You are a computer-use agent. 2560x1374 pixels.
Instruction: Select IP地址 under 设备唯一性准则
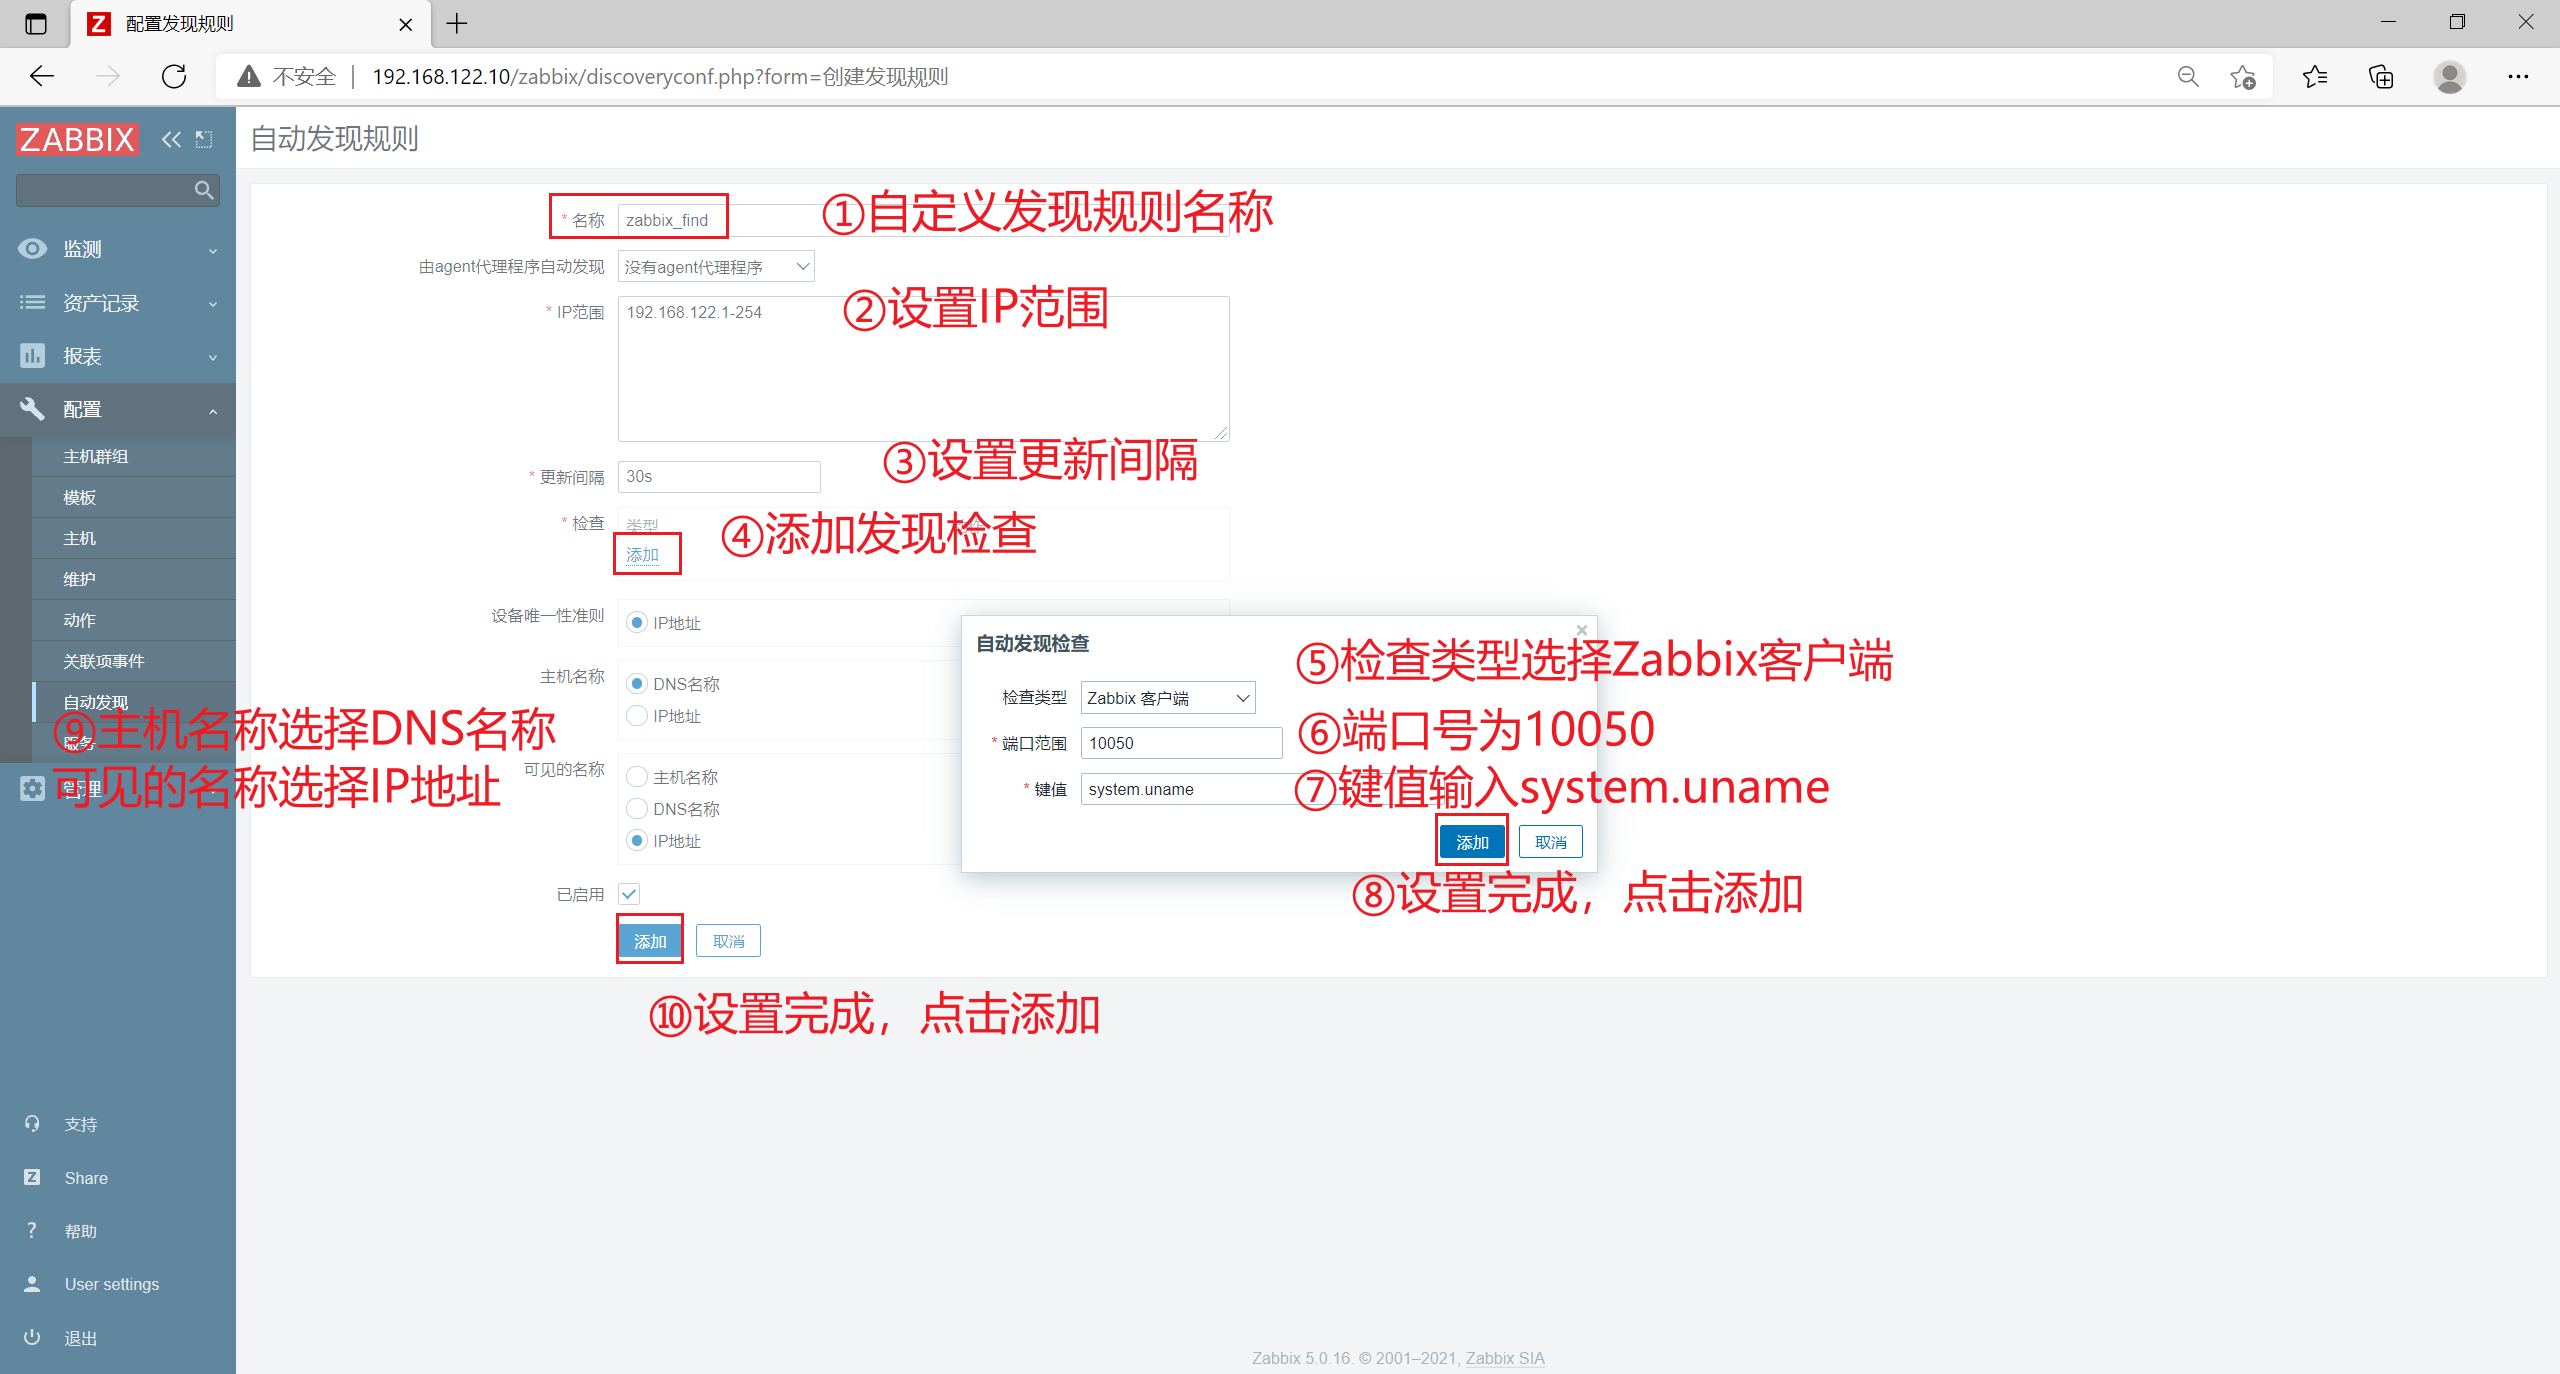point(637,623)
